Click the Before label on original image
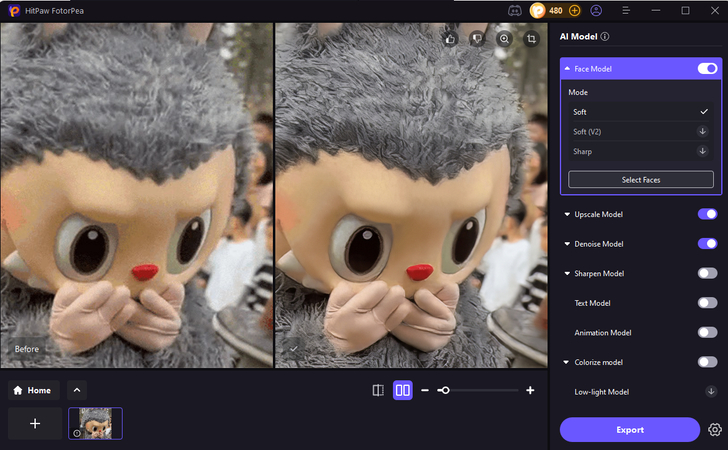This screenshot has width=728, height=450. tap(26, 349)
